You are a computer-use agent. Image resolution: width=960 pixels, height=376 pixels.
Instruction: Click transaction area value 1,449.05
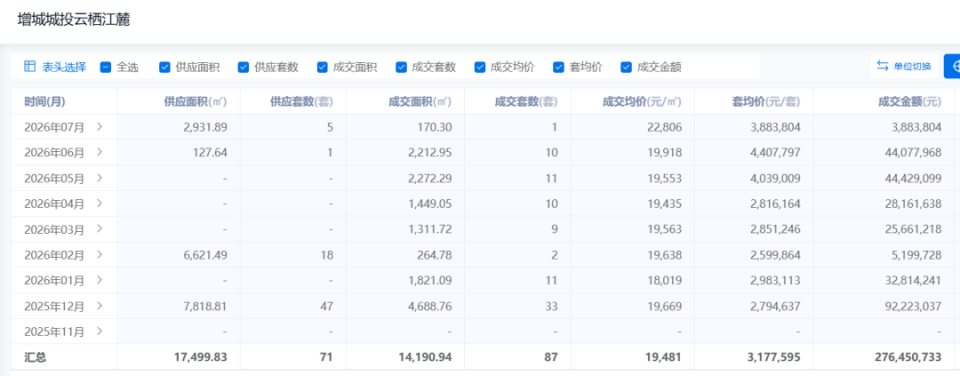click(429, 203)
